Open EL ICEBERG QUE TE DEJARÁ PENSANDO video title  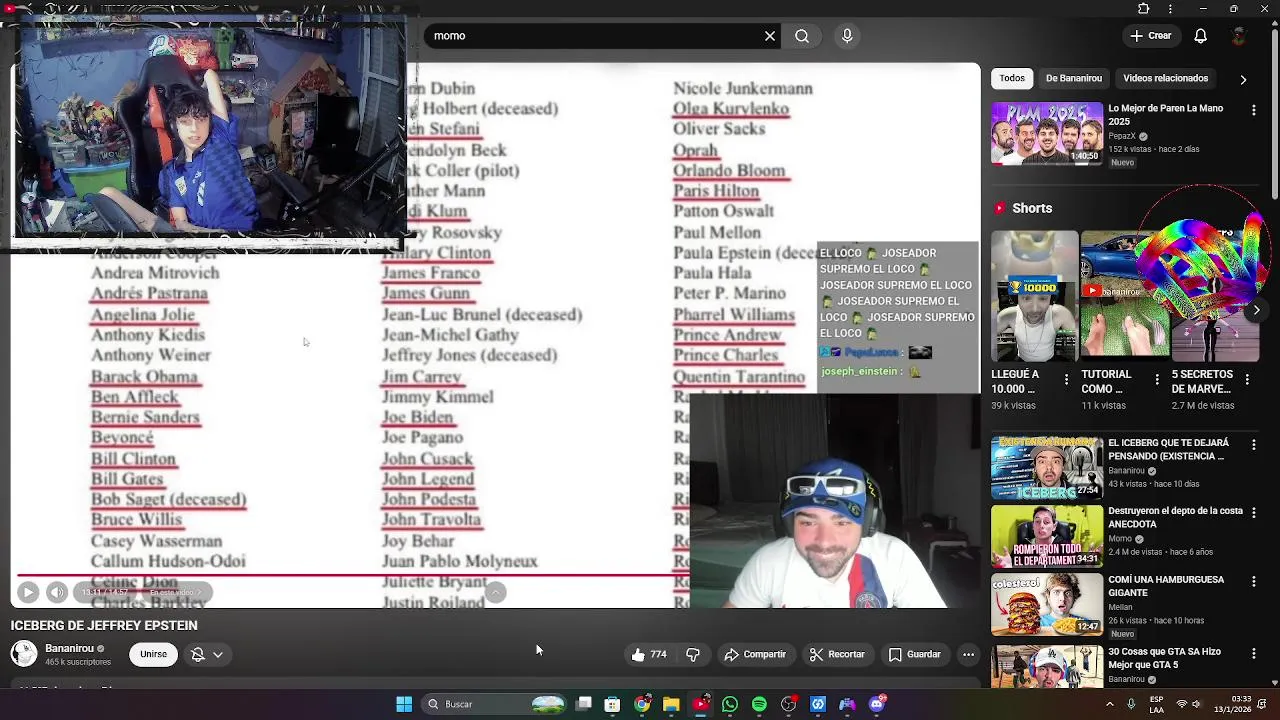pyautogui.click(x=1168, y=449)
